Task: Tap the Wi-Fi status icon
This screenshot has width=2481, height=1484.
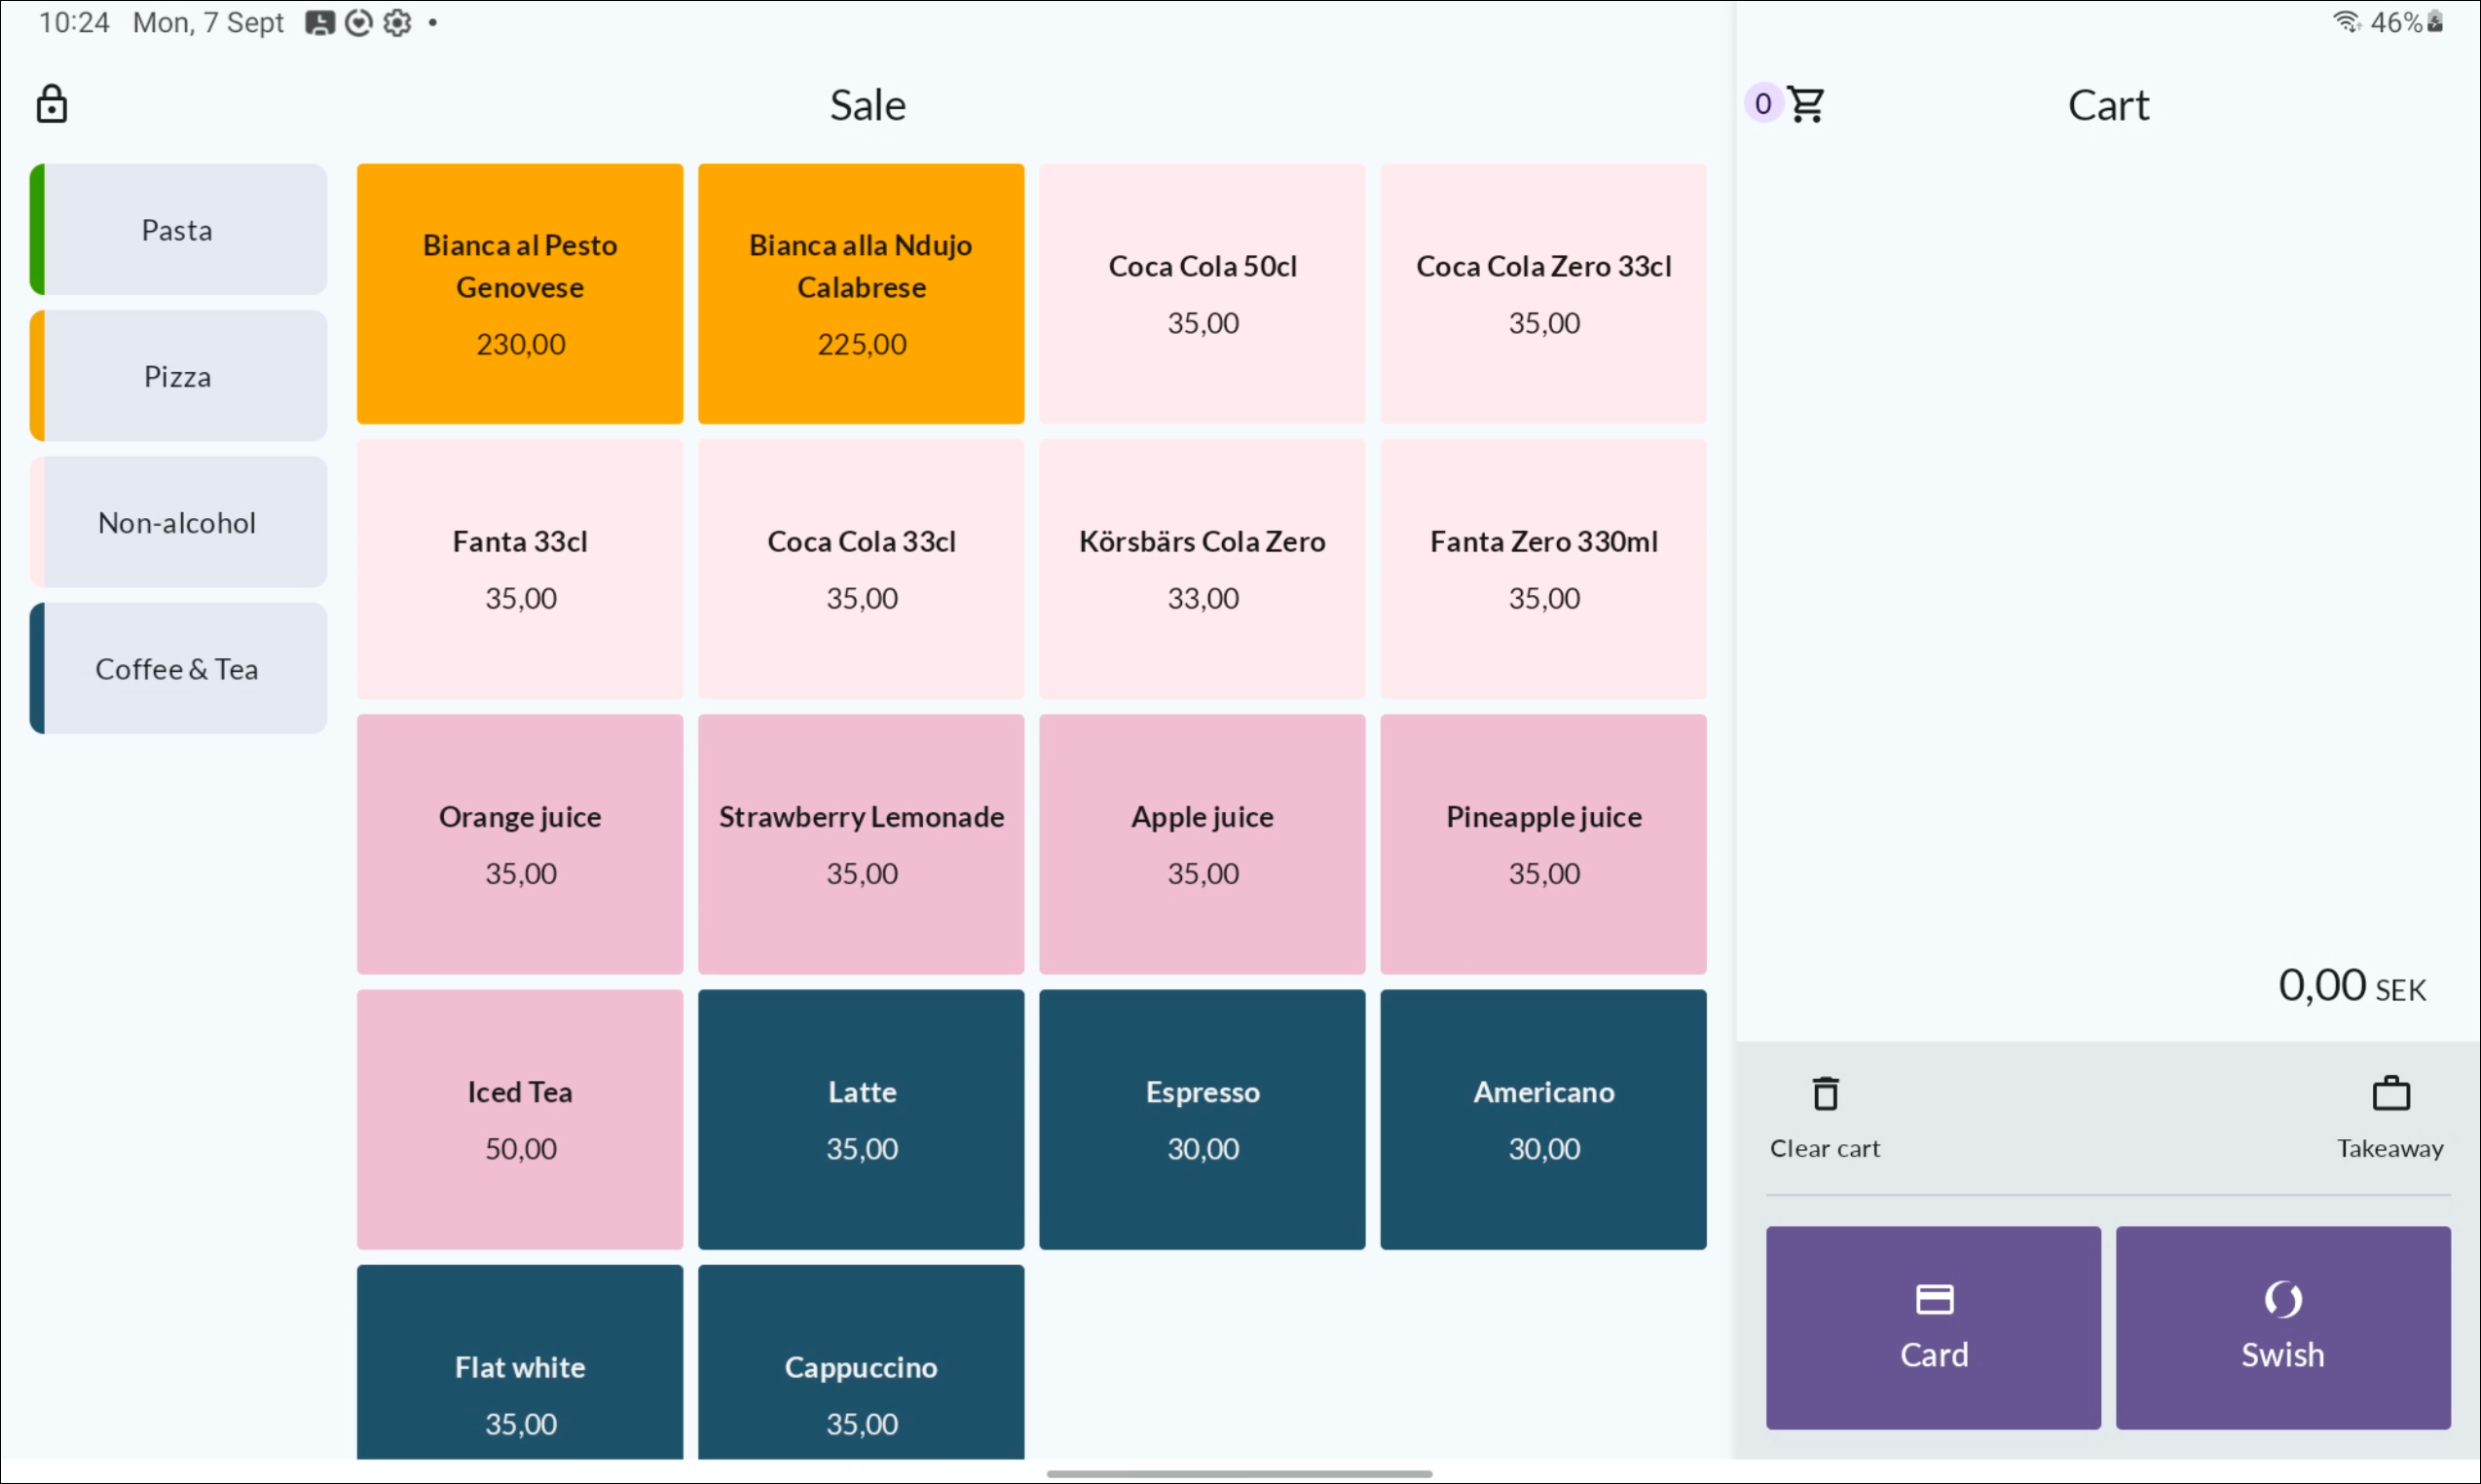Action: pyautogui.click(x=2346, y=22)
